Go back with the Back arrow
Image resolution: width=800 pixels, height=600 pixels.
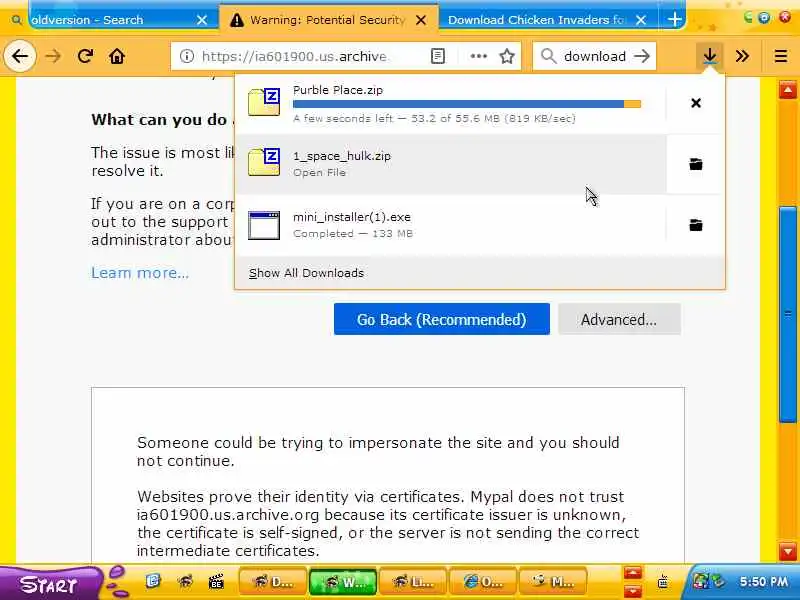coord(20,56)
